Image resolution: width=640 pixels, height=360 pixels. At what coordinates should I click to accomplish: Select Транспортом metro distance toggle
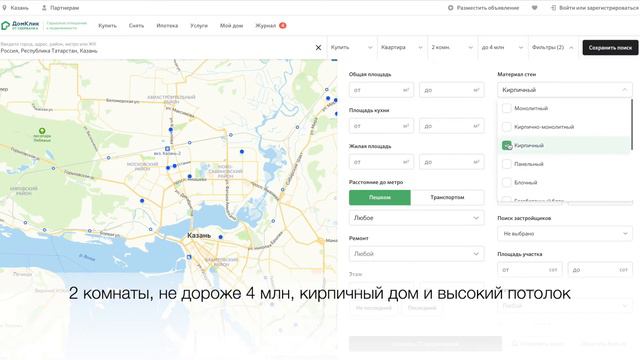point(447,198)
